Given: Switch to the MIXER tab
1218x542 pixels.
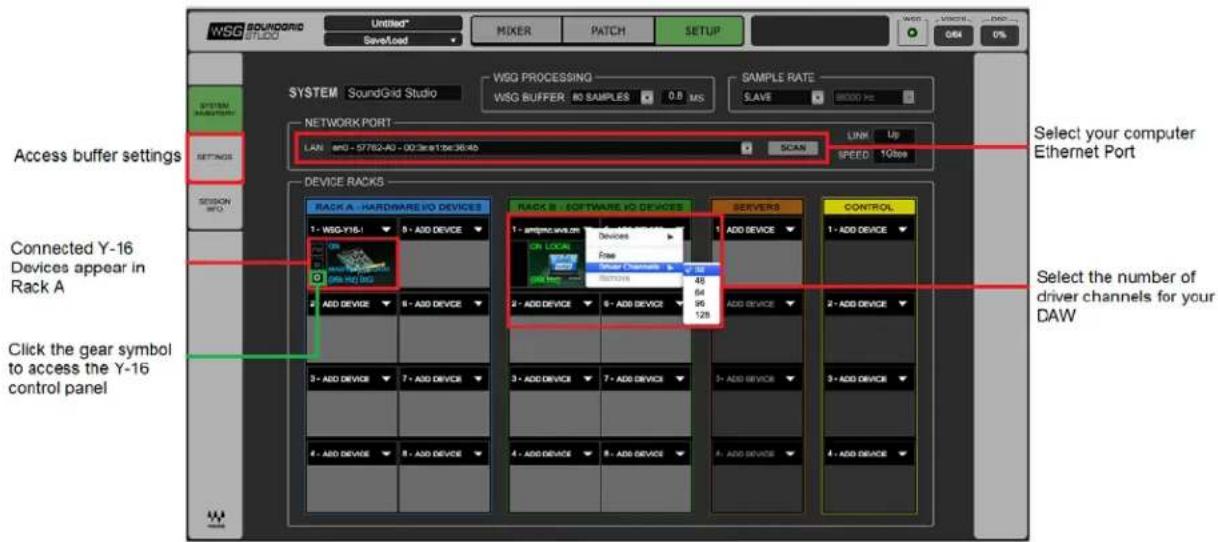Looking at the screenshot, I should (514, 32).
